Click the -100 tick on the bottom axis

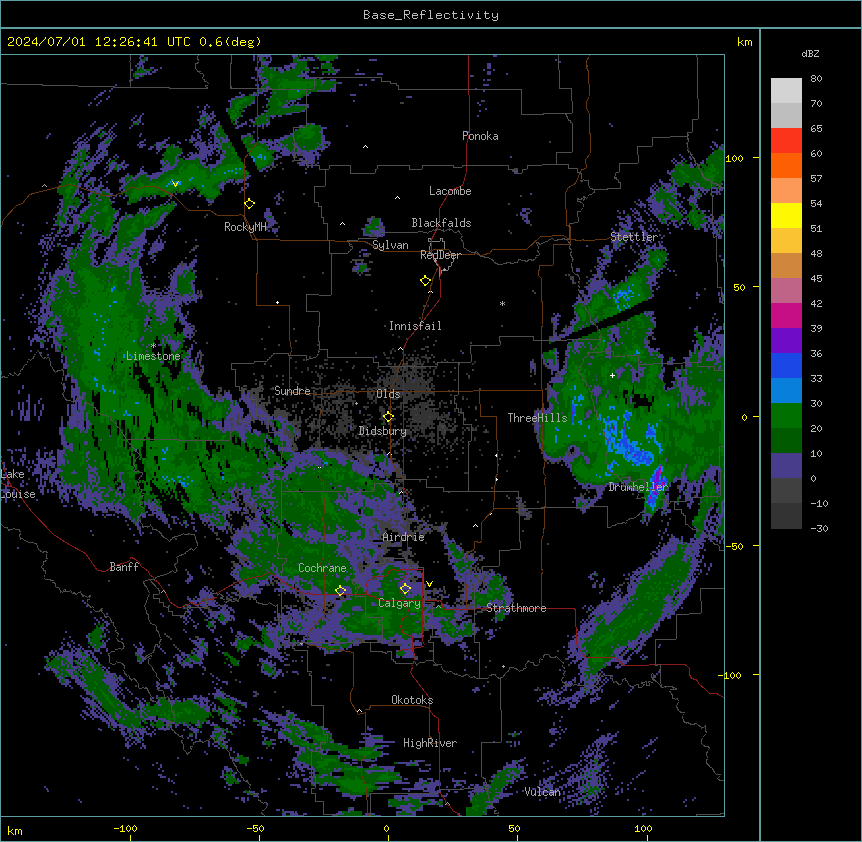126,828
